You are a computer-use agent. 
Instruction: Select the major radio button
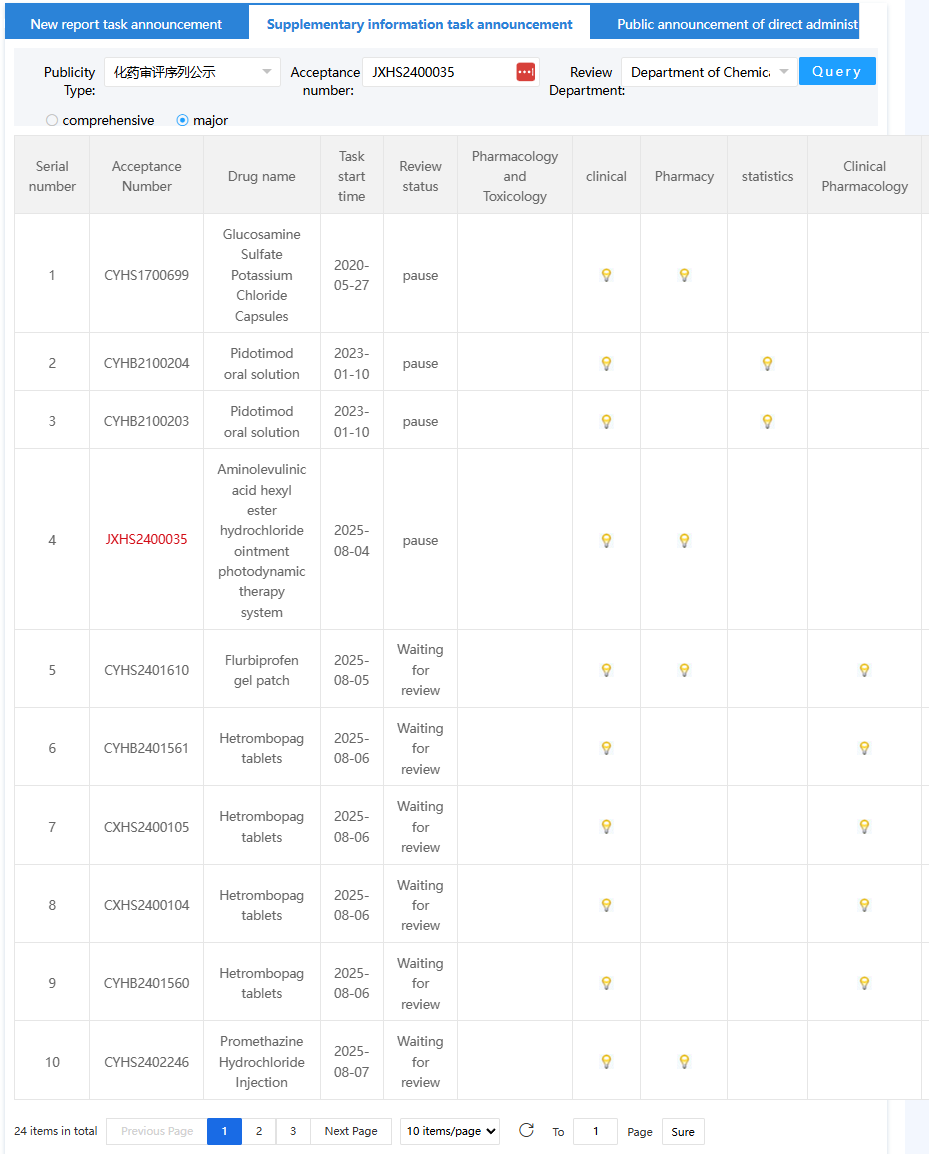182,120
